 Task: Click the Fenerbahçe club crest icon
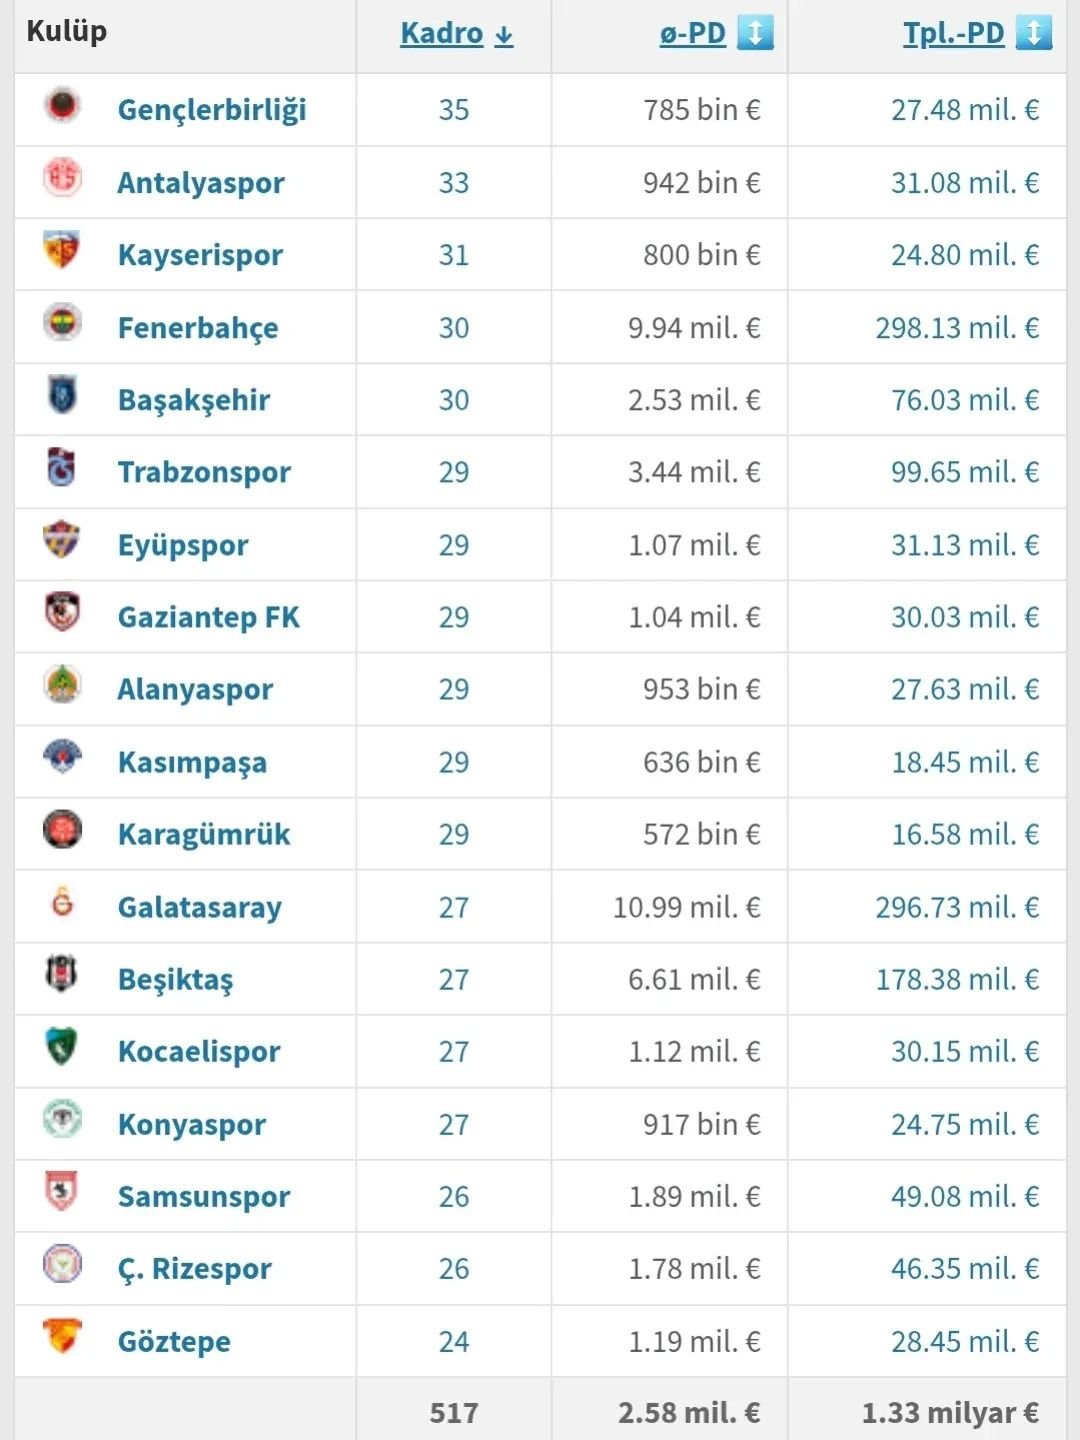(x=62, y=323)
